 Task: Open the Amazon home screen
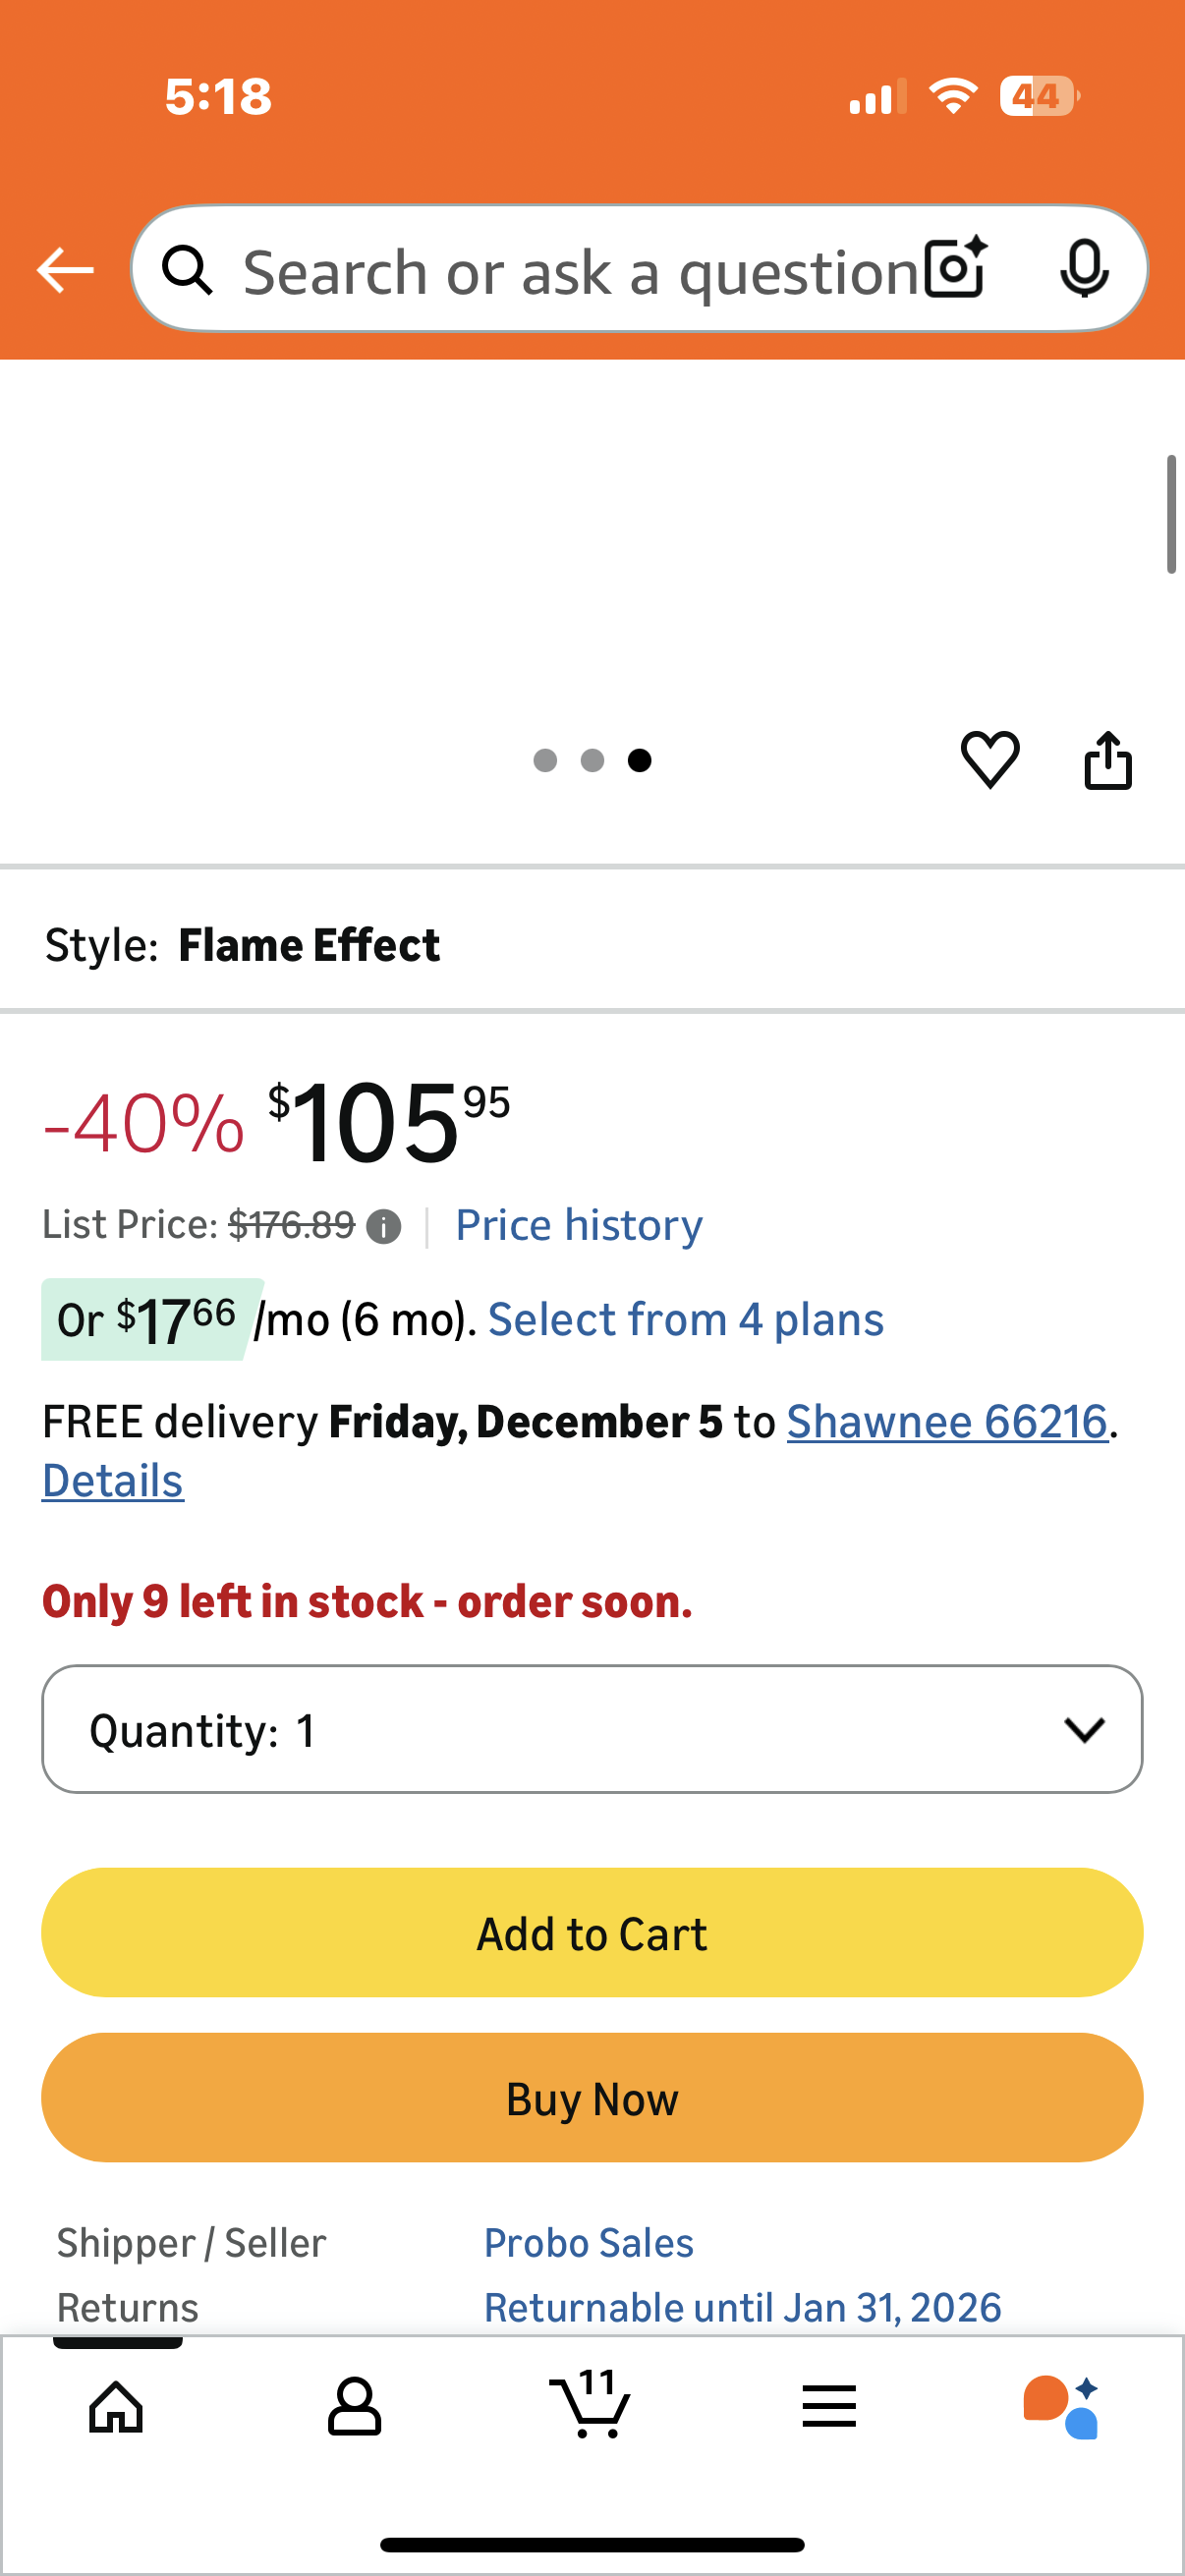point(117,2406)
